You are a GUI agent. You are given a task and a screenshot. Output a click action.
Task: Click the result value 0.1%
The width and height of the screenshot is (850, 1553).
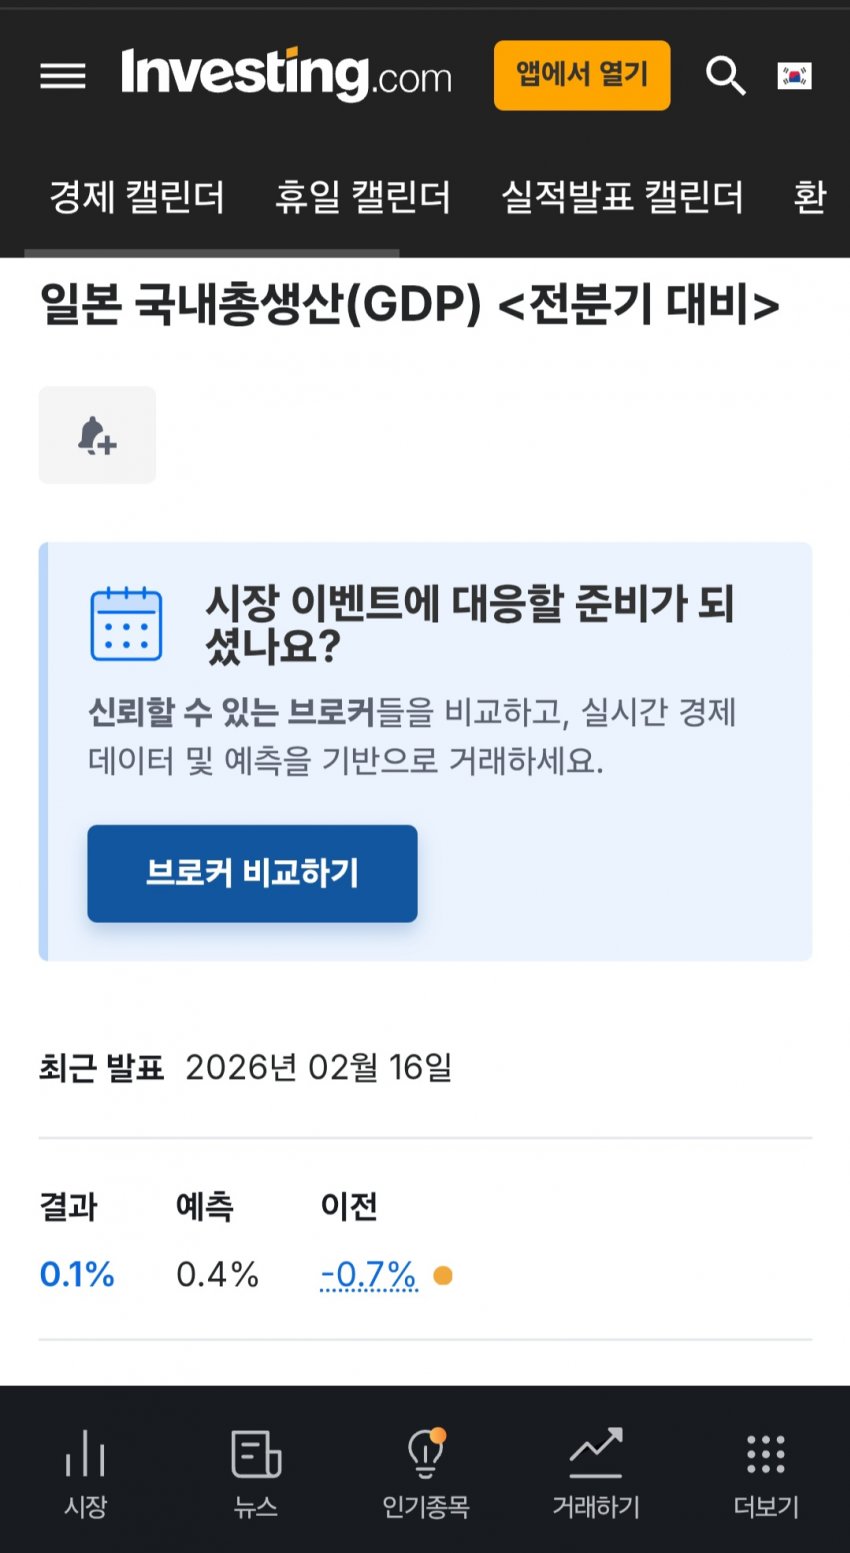(x=77, y=1275)
